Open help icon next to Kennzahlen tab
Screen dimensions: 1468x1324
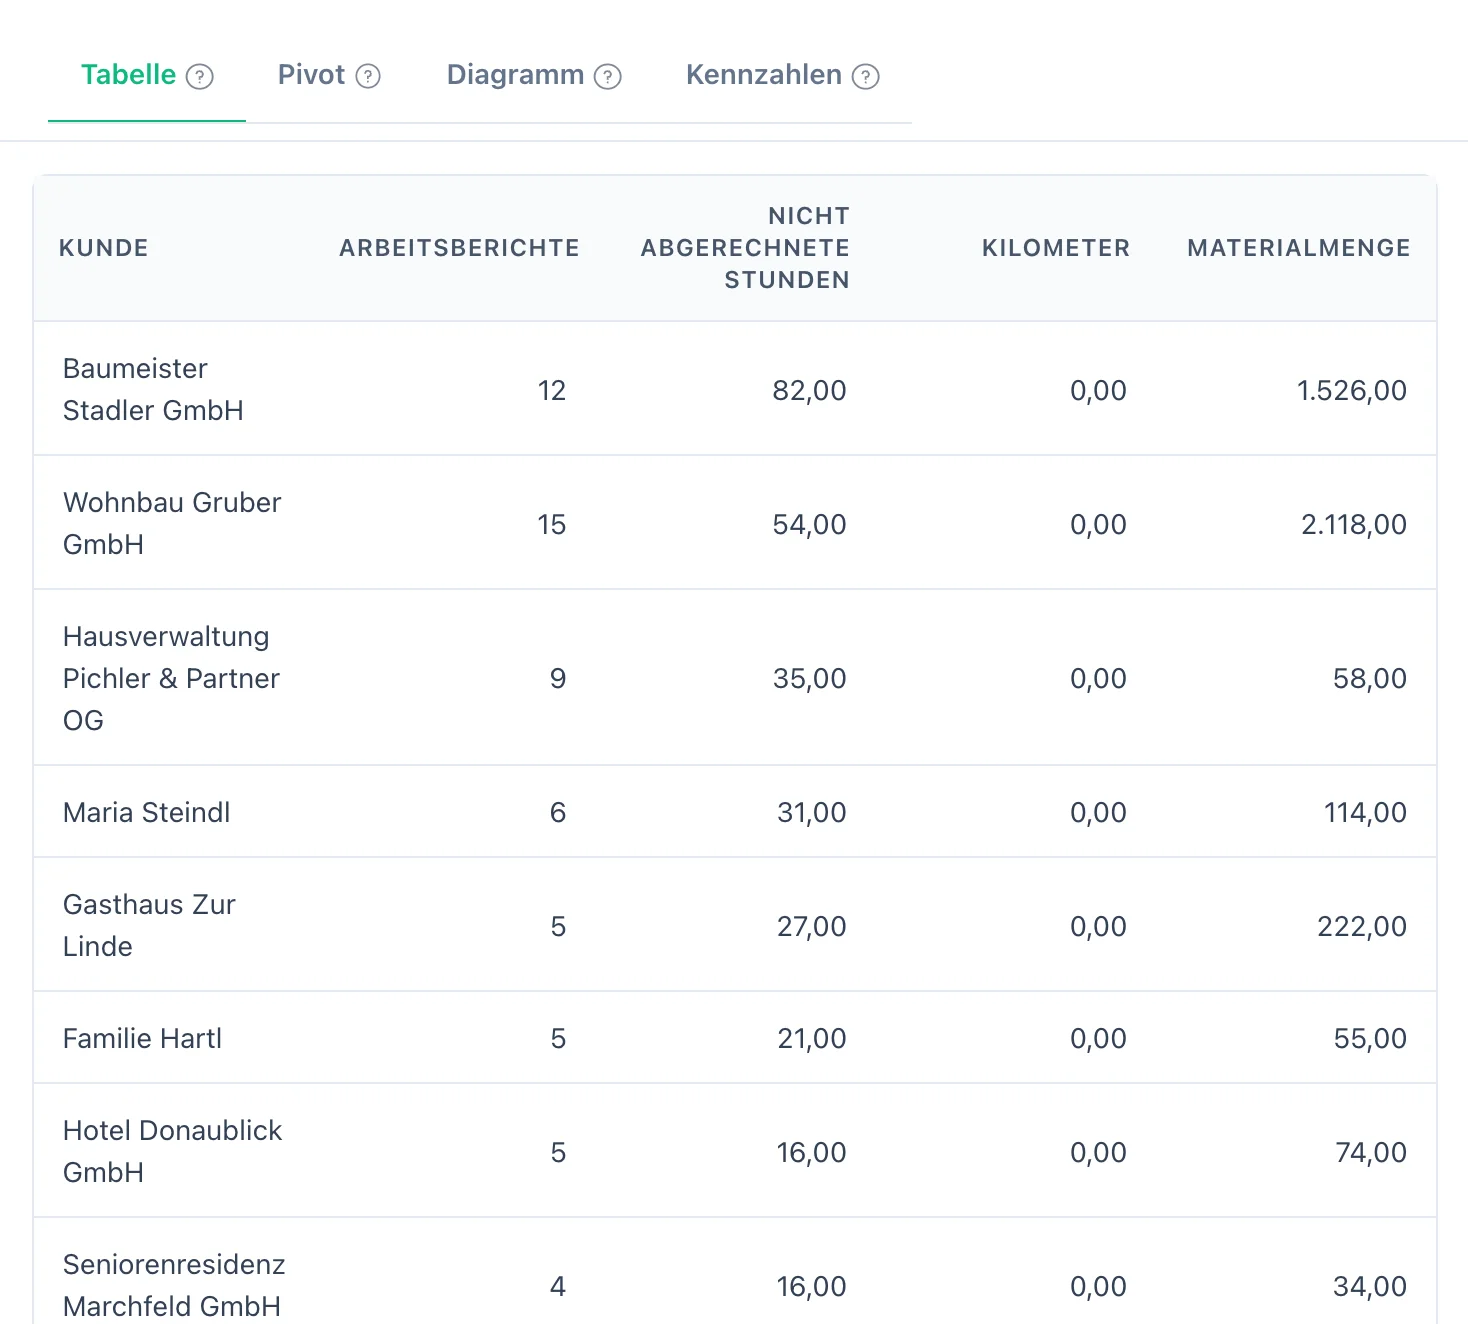[x=866, y=76]
